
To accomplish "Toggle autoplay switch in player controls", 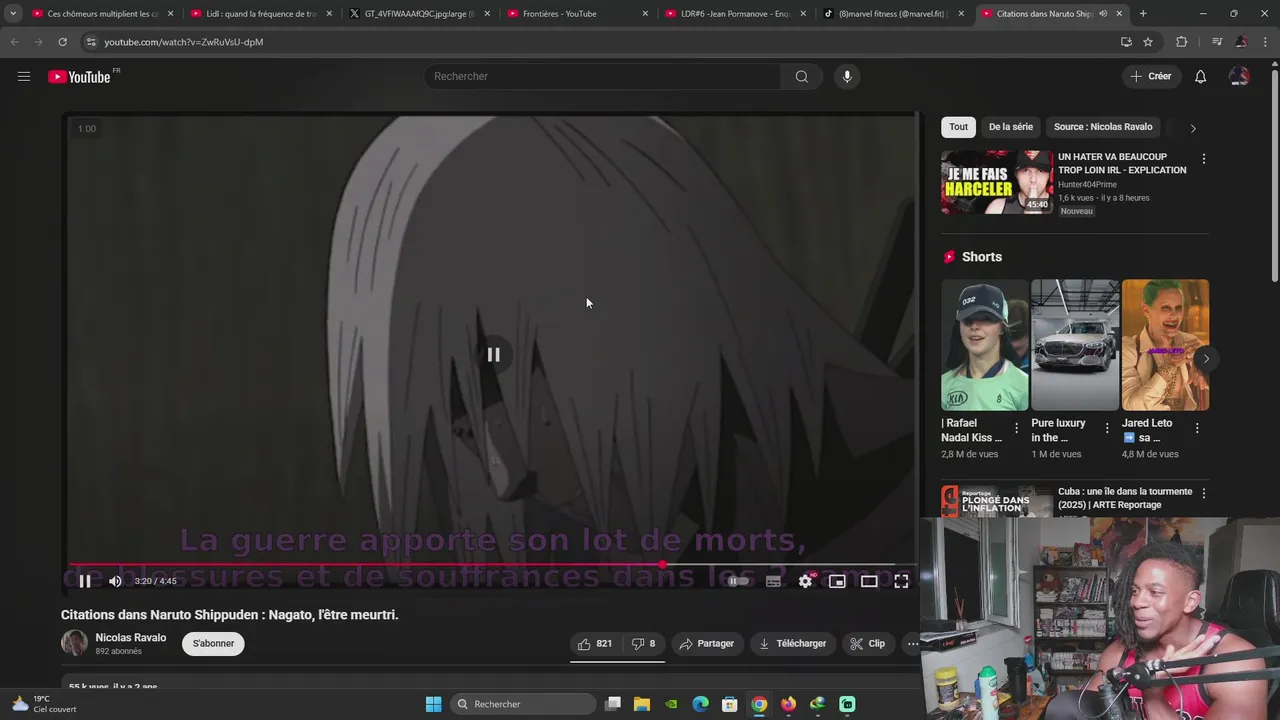I will point(738,581).
